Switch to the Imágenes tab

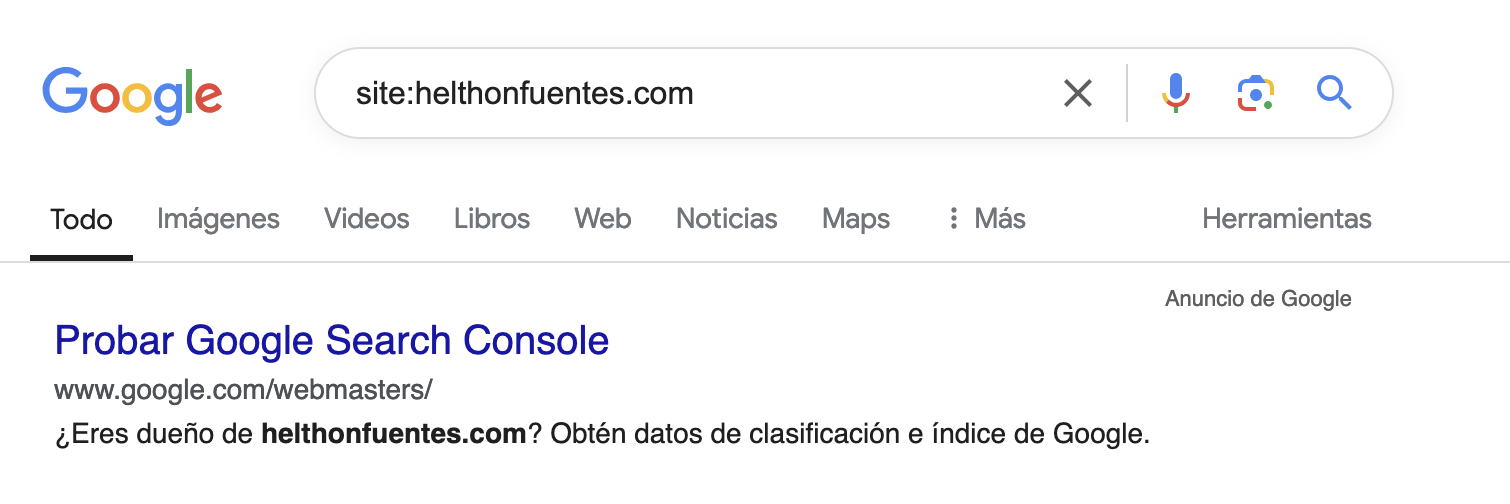click(x=218, y=219)
